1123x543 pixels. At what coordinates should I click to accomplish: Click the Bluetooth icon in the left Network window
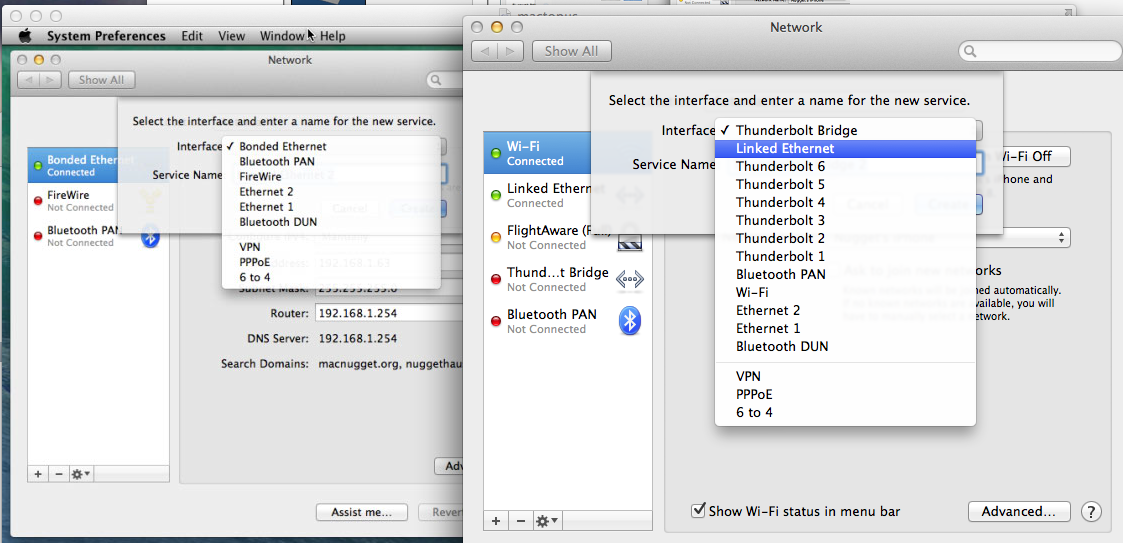(150, 236)
